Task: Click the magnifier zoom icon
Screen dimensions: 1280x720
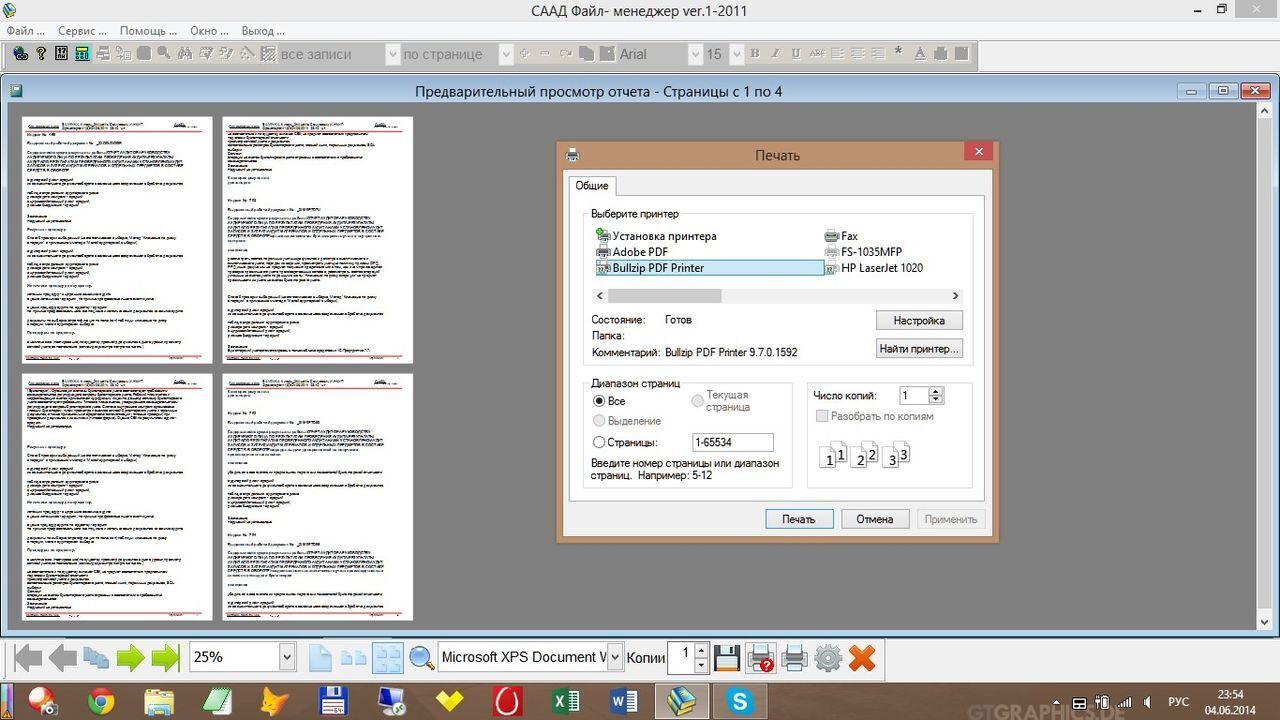Action: point(421,657)
